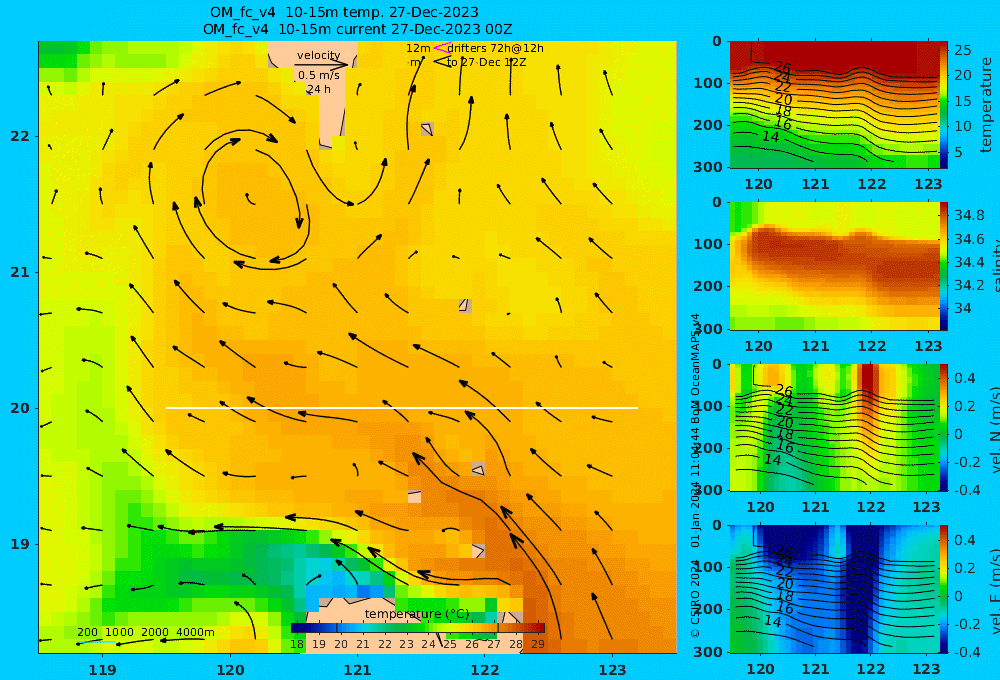Click the "temperature (°C)" colorbar label
Image resolution: width=1000 pixels, height=680 pixels.
click(417, 614)
